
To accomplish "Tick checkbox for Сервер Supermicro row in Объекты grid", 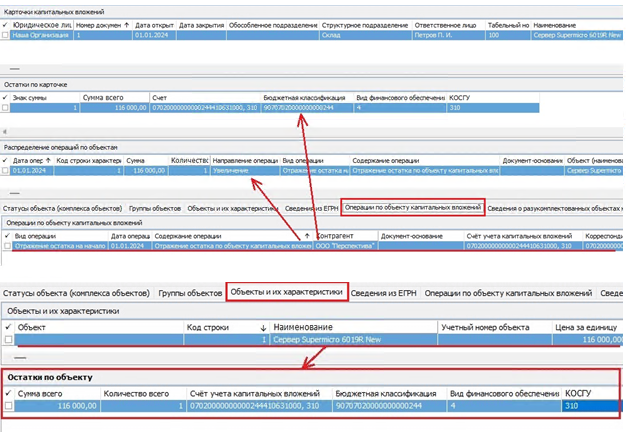I will 8,340.
